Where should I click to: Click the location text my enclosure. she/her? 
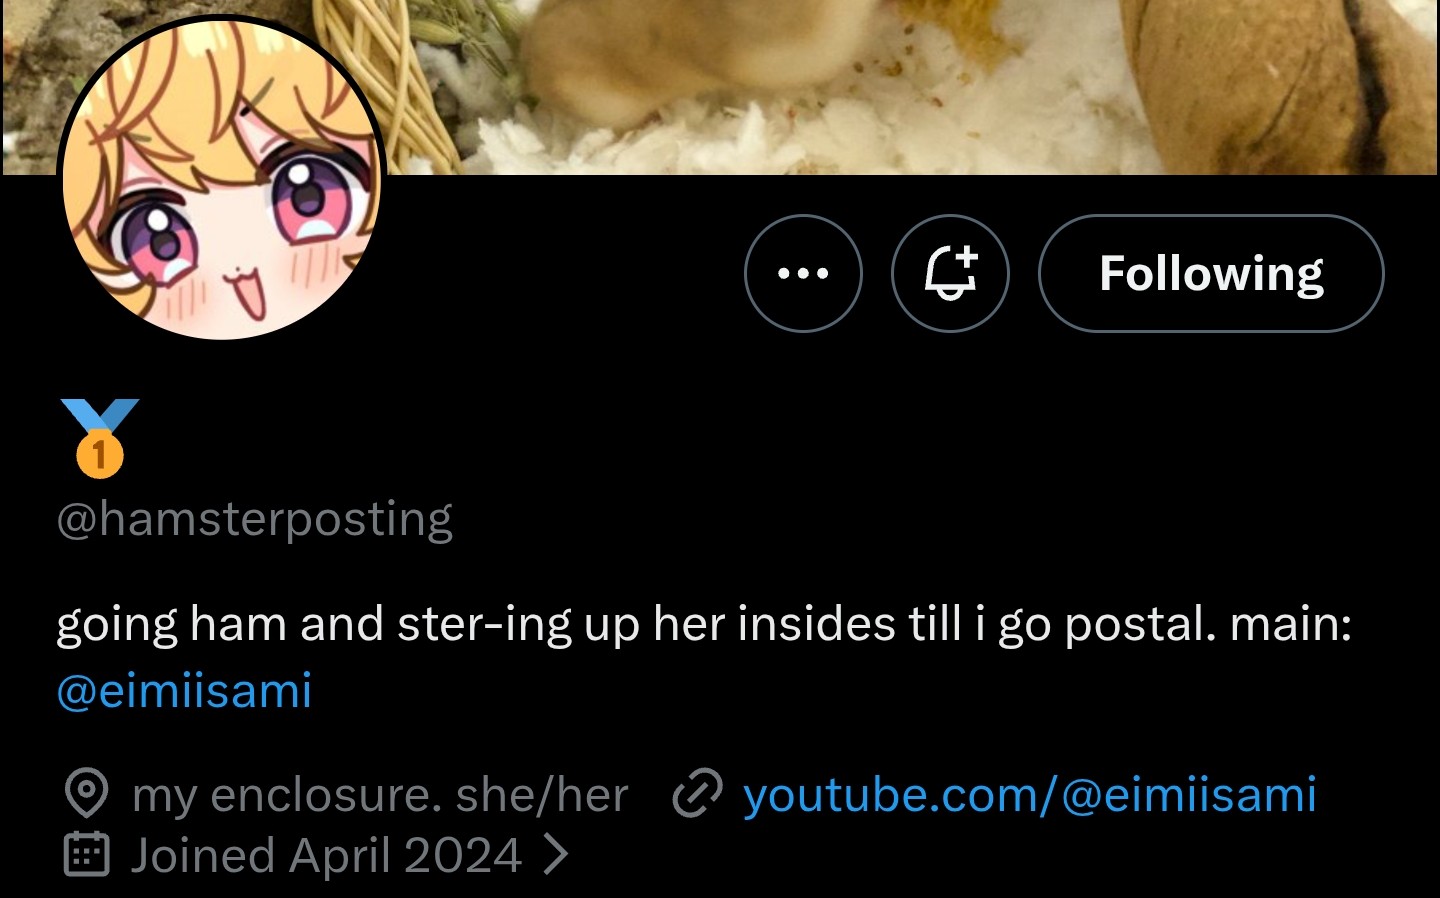380,796
